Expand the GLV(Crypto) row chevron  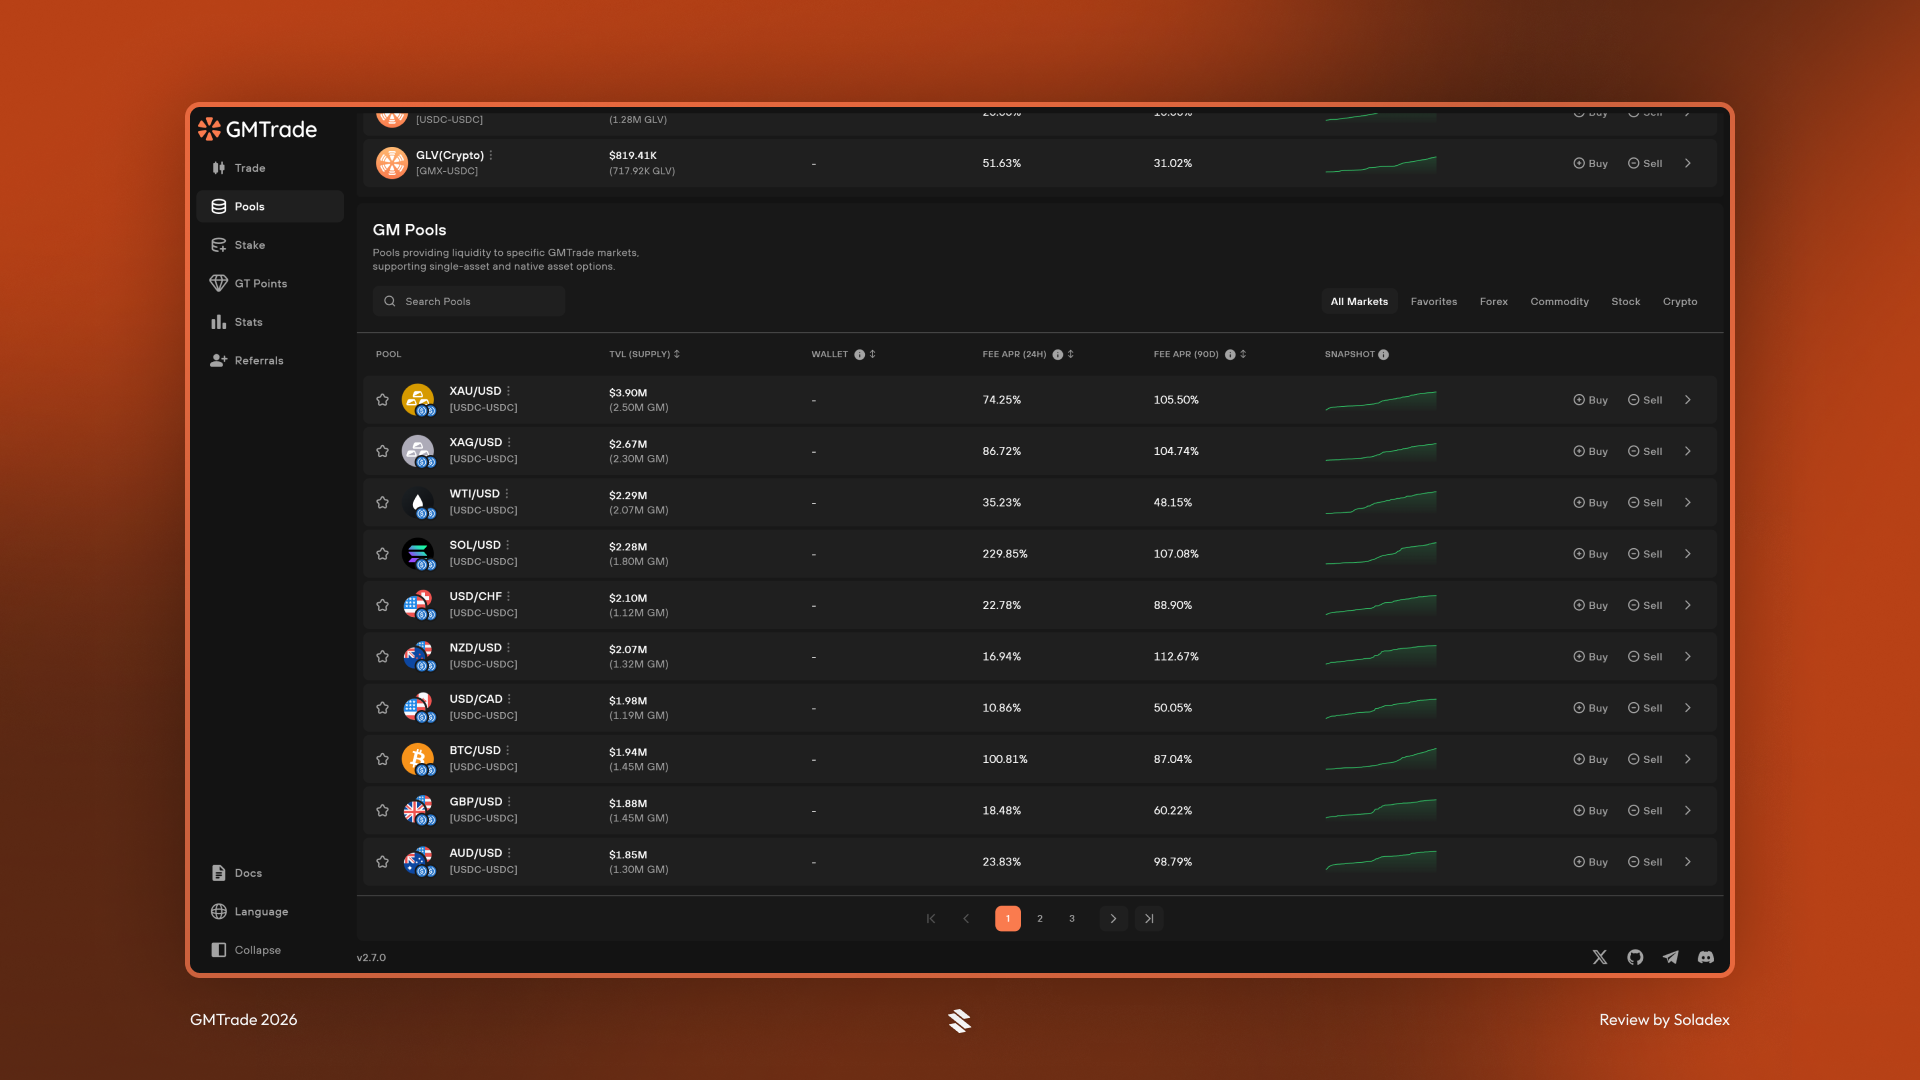coord(1688,163)
